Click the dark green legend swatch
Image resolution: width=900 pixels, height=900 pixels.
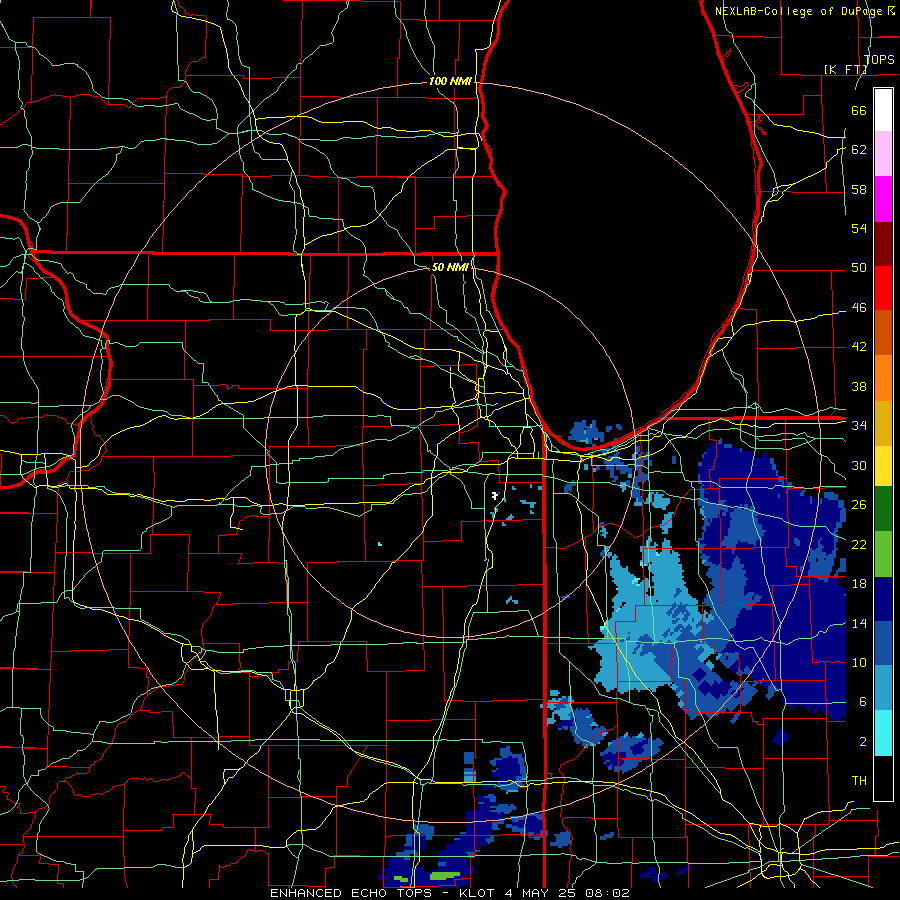(883, 509)
